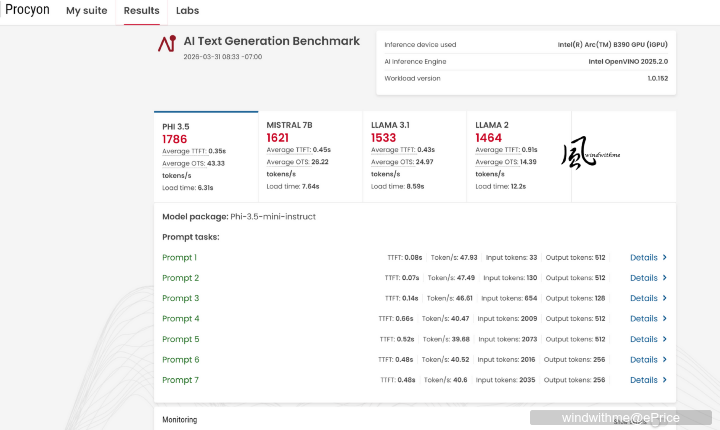Viewport: 720px width, 430px height.
Task: Click the Intel Arc B390 GPU device value
Action: (x=613, y=45)
